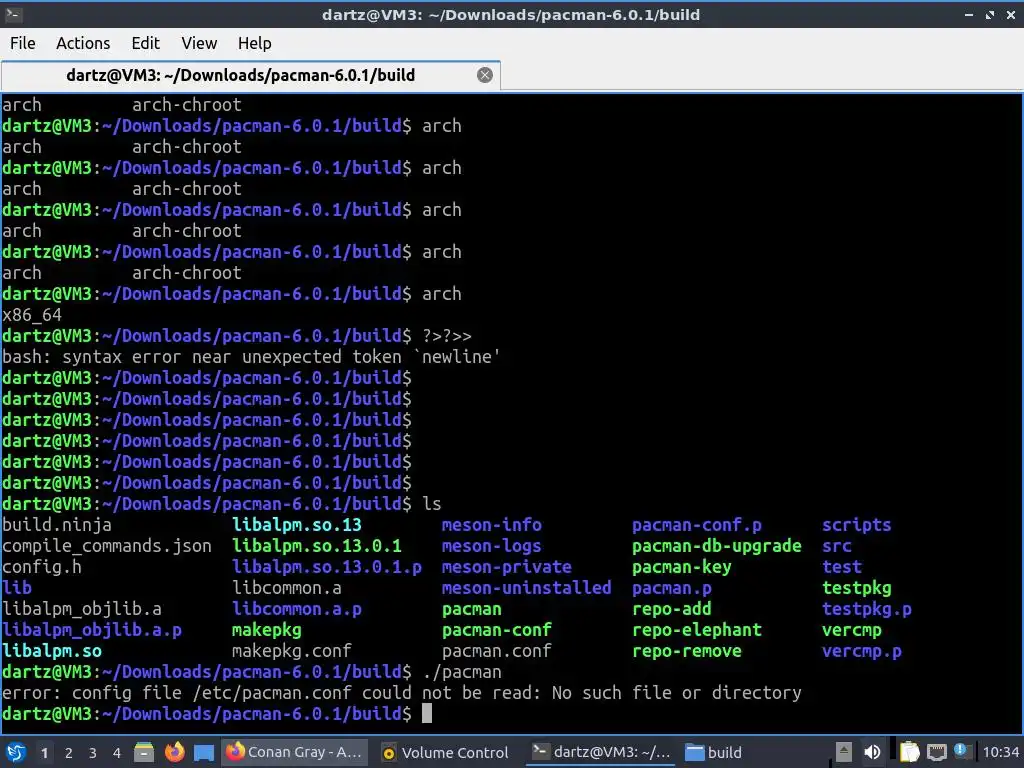1024x768 pixels.
Task: Open the Help menu
Action: click(254, 43)
